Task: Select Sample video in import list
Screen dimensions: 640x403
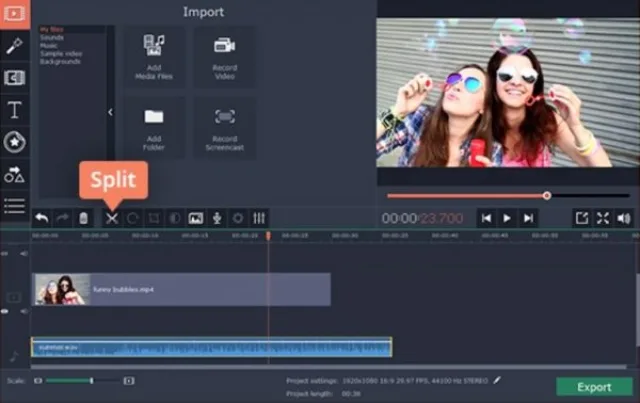Action: (61, 53)
